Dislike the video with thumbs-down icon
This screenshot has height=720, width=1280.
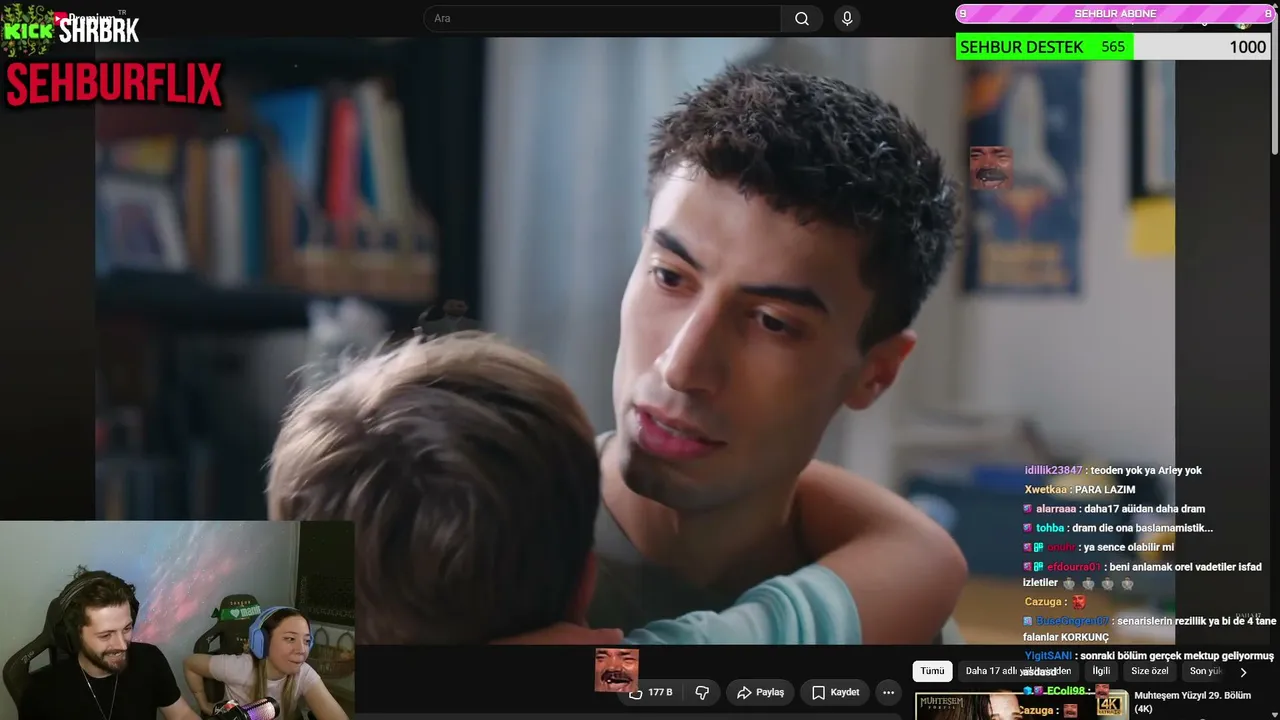(702, 692)
